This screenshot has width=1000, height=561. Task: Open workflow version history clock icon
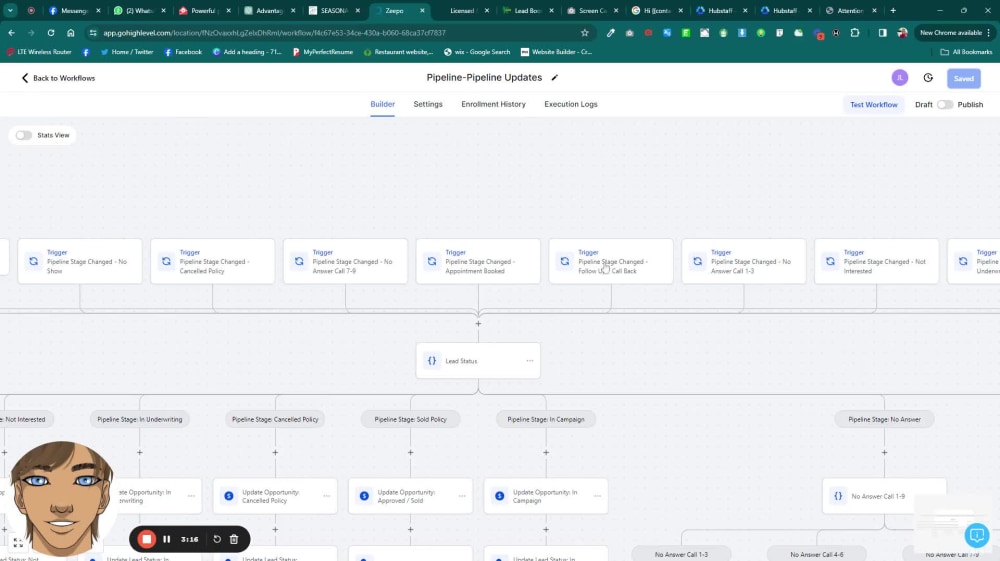click(928, 78)
